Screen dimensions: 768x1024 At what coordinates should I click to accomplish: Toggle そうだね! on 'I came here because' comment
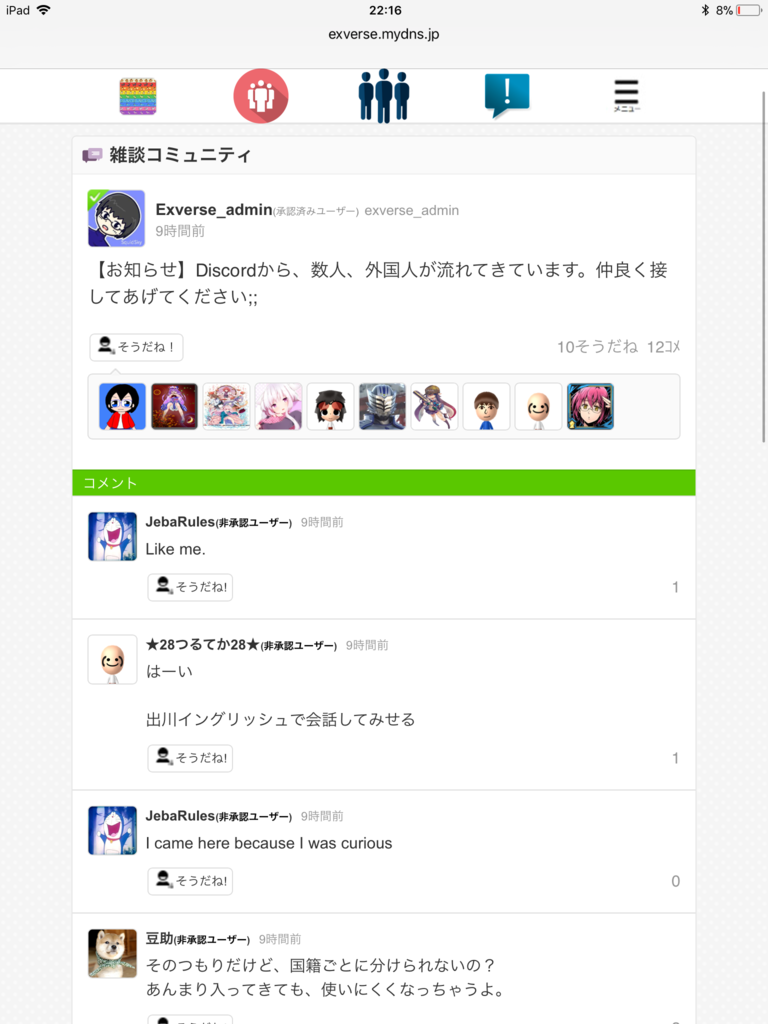click(x=190, y=881)
